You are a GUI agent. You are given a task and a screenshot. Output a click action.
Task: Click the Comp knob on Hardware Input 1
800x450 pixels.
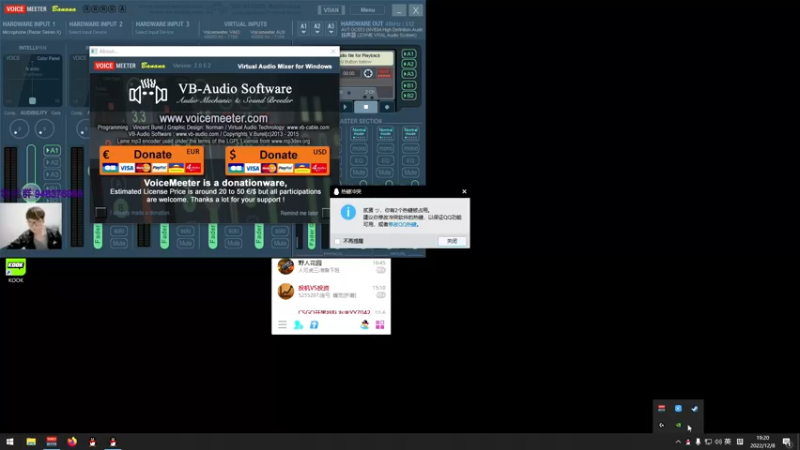pos(19,129)
